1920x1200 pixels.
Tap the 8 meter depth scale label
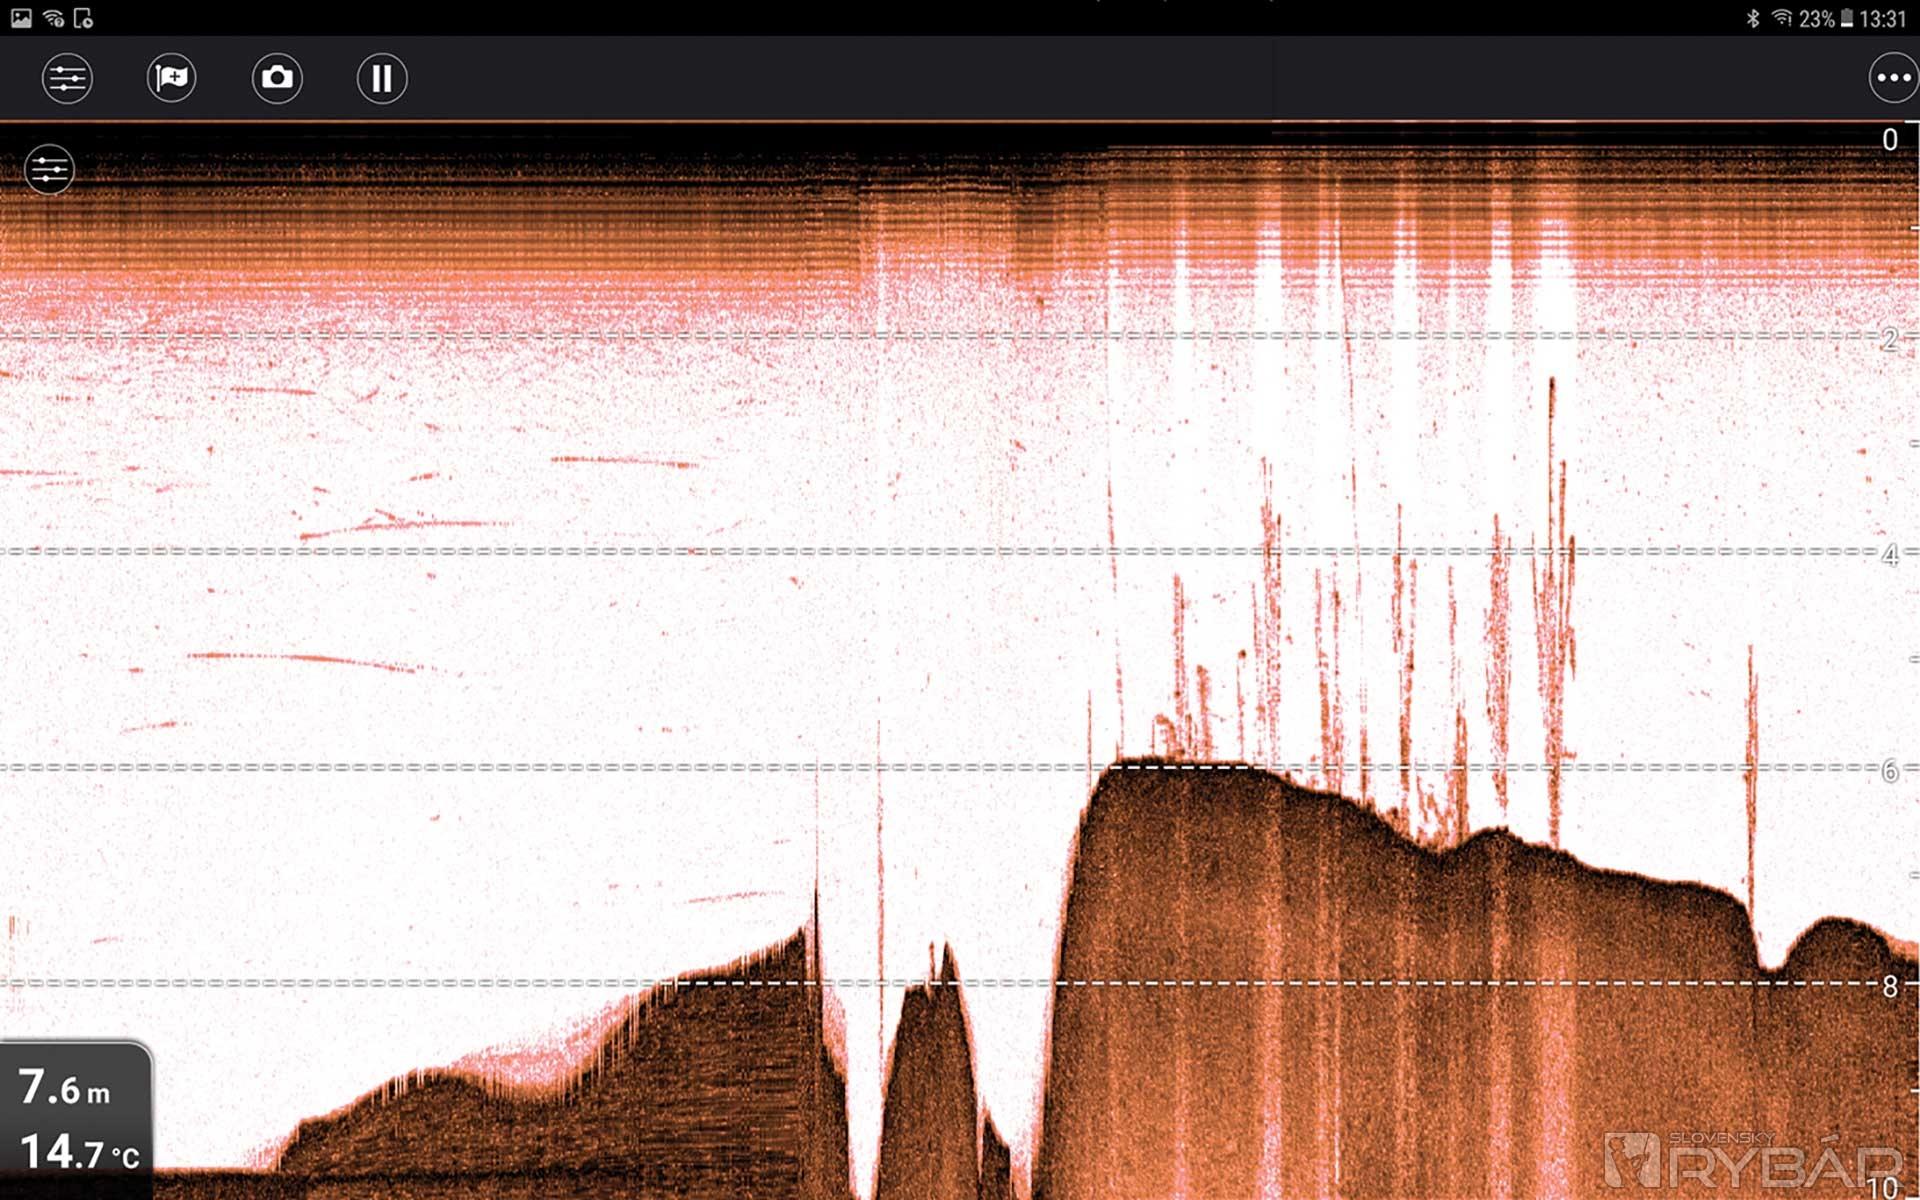click(x=1889, y=986)
